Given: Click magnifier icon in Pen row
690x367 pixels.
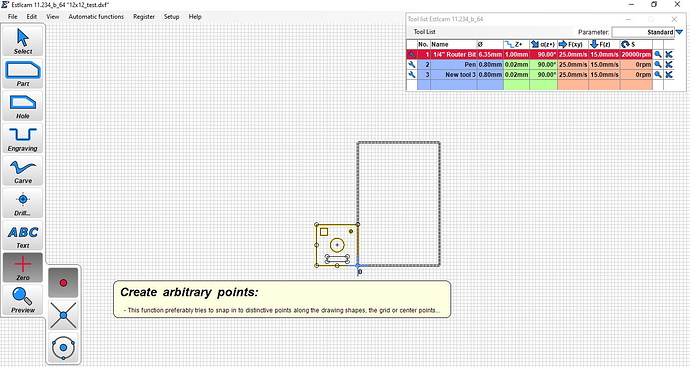Looking at the screenshot, I should click(658, 65).
